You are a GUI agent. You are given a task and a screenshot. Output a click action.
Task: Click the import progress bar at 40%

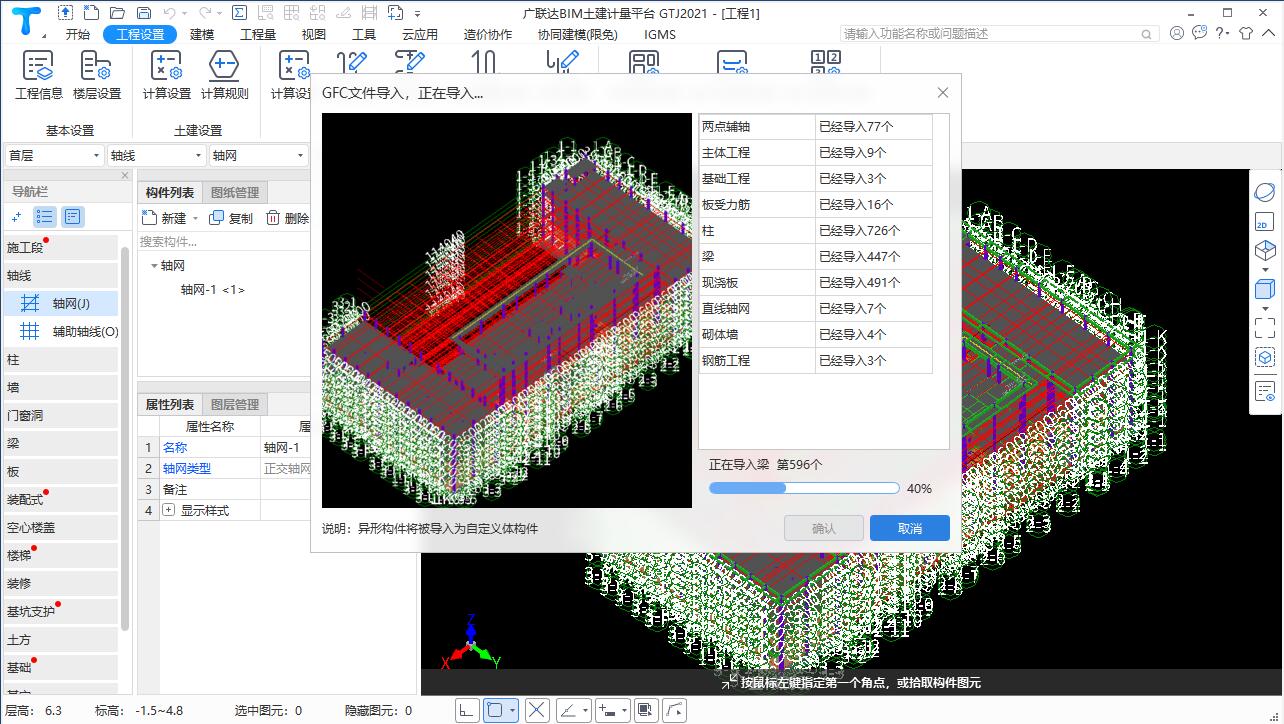pos(804,488)
